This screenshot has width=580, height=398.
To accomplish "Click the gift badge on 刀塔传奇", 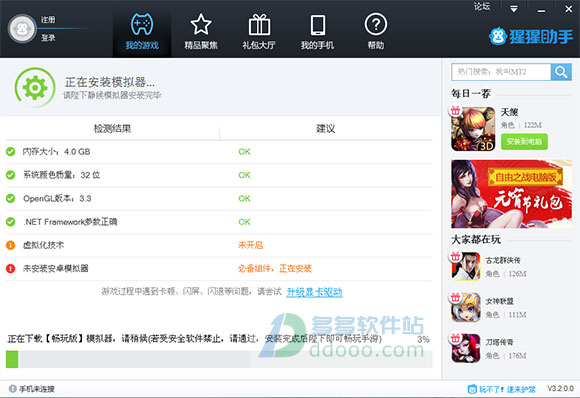I will [455, 338].
